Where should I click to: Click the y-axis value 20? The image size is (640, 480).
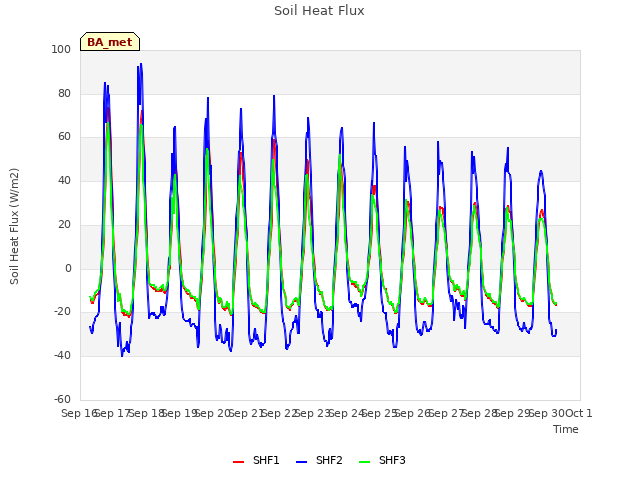click(x=64, y=224)
